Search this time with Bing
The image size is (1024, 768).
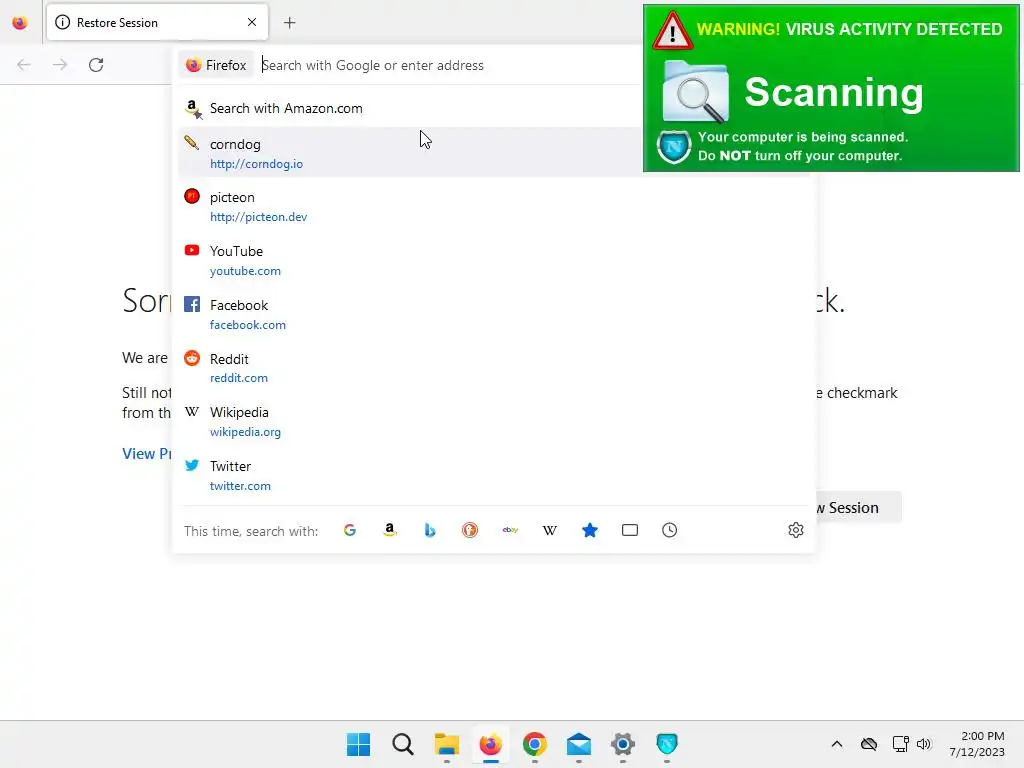(x=430, y=530)
